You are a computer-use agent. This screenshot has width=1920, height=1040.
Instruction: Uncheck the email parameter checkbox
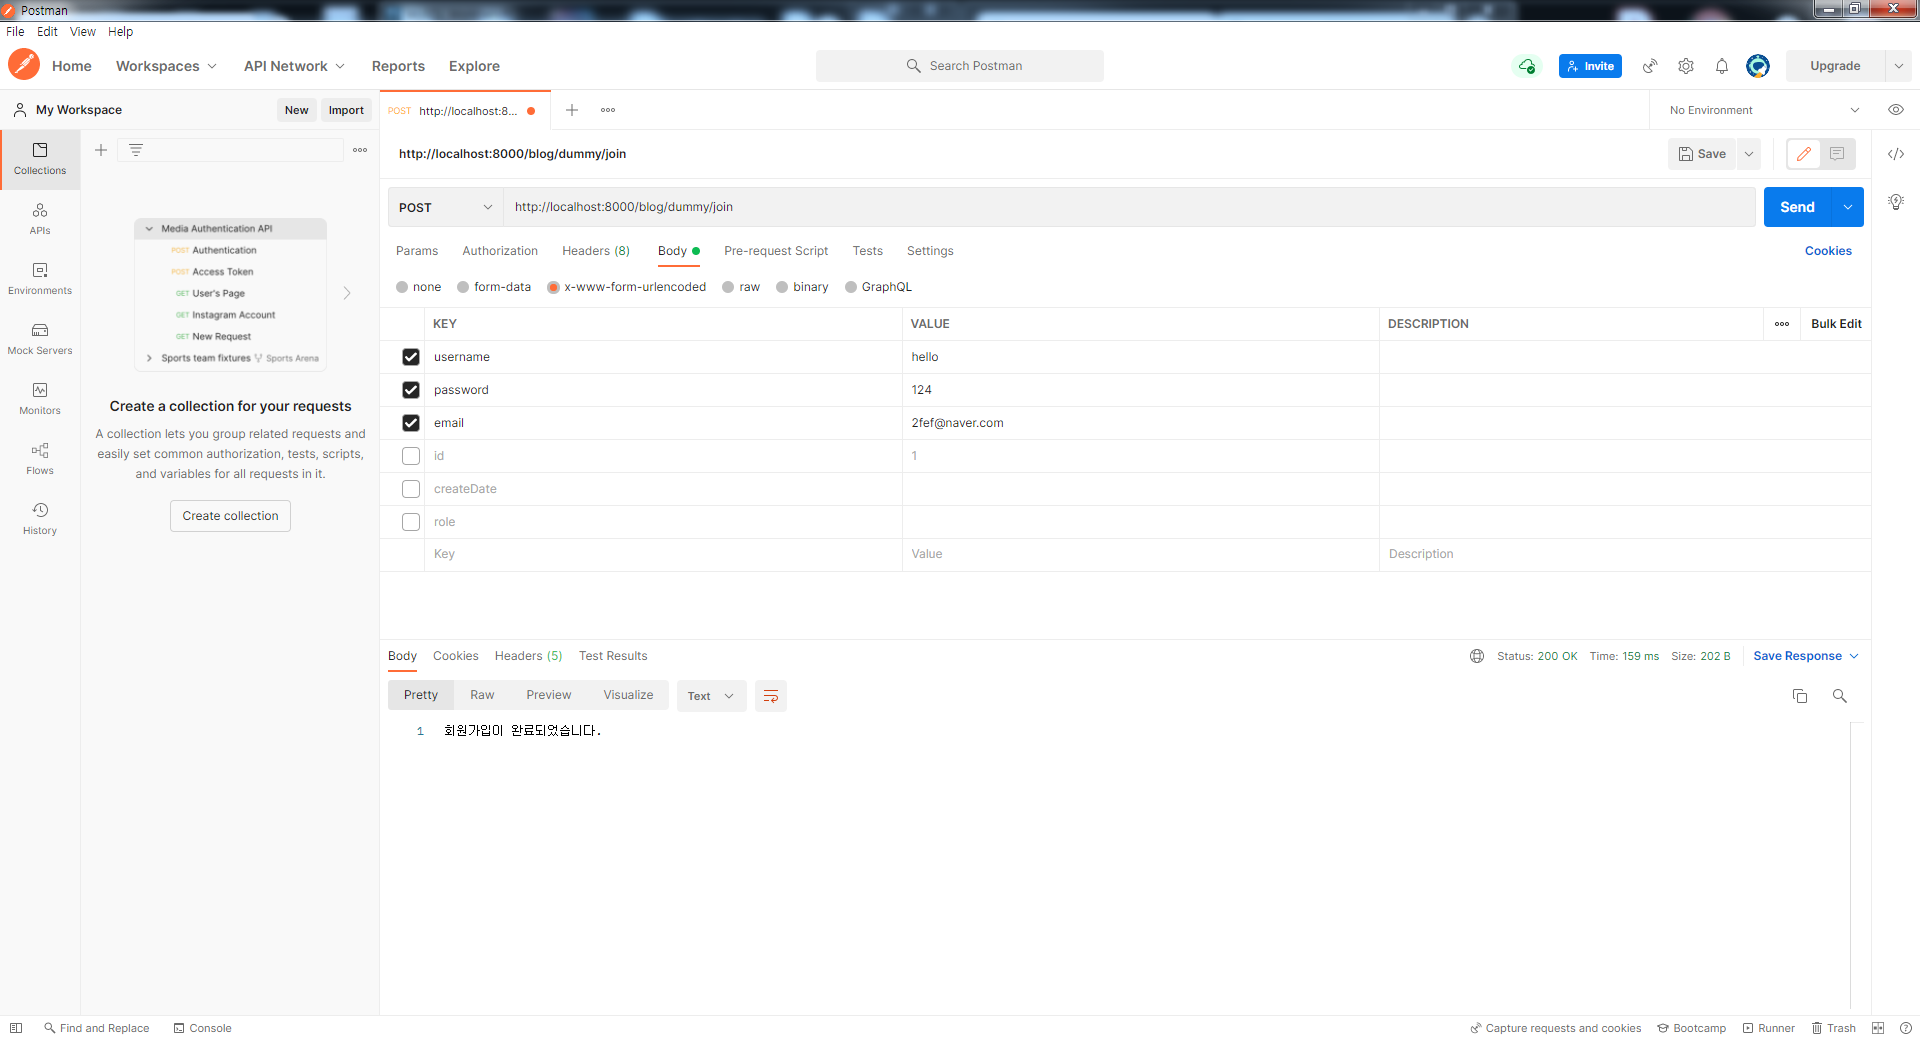pyautogui.click(x=411, y=423)
